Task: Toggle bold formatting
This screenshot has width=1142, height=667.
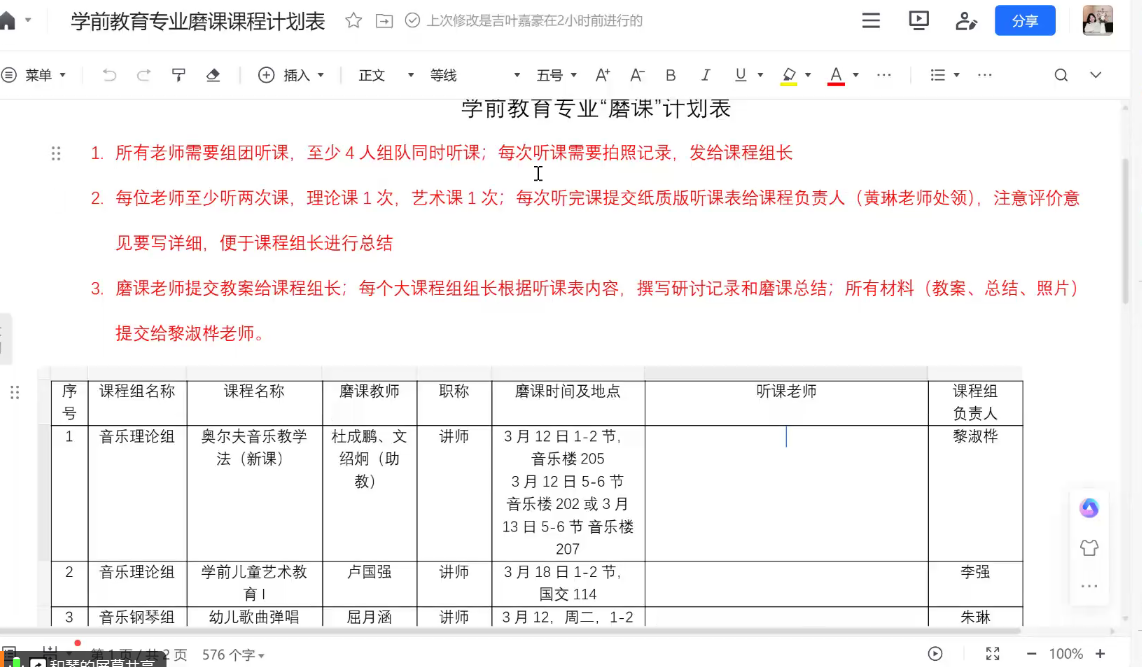Action: (671, 75)
